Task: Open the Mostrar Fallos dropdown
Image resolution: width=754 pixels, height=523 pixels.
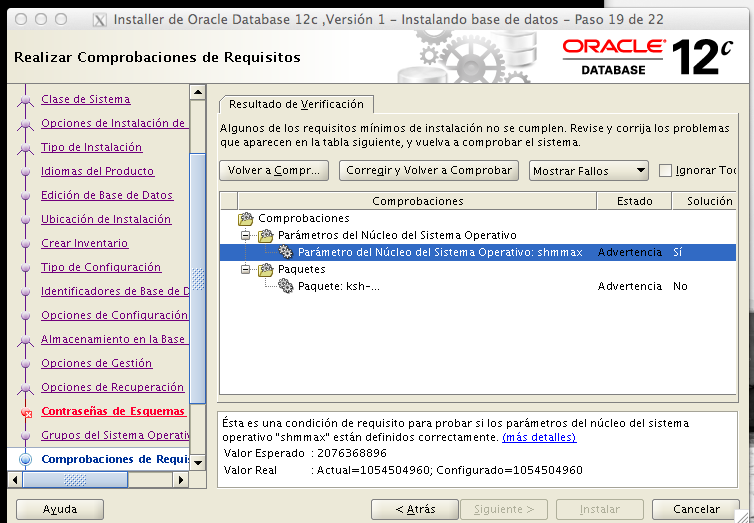Action: (x=589, y=171)
